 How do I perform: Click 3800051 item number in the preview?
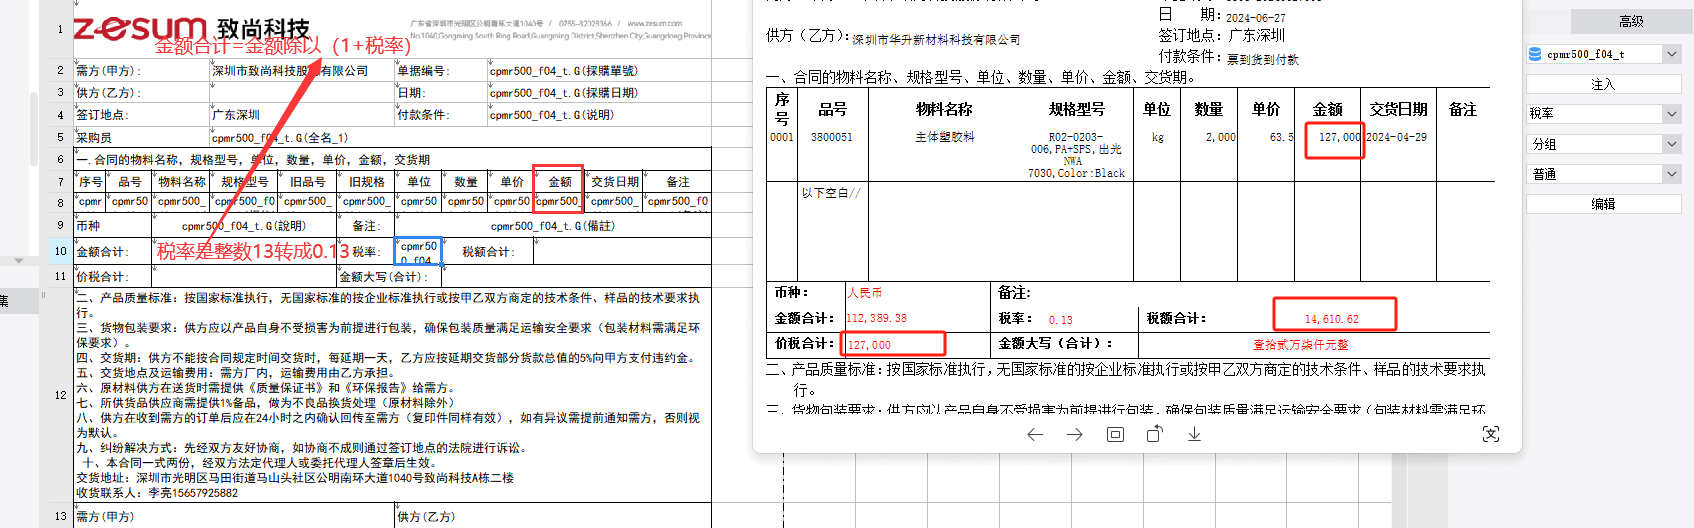832,137
